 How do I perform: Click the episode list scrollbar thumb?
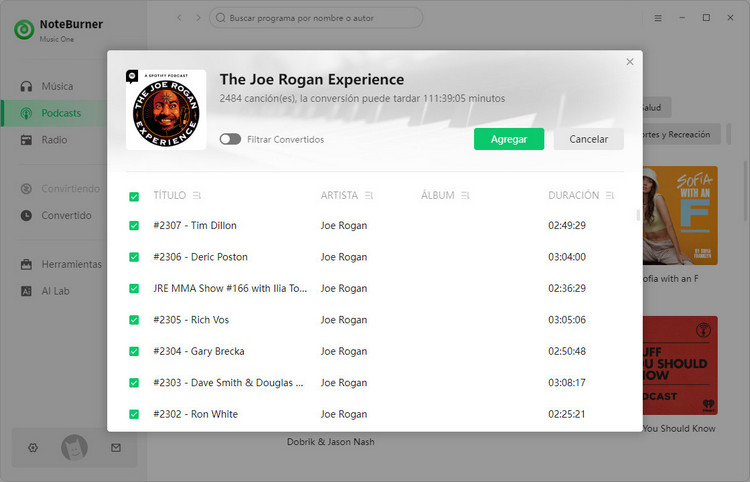tap(638, 215)
